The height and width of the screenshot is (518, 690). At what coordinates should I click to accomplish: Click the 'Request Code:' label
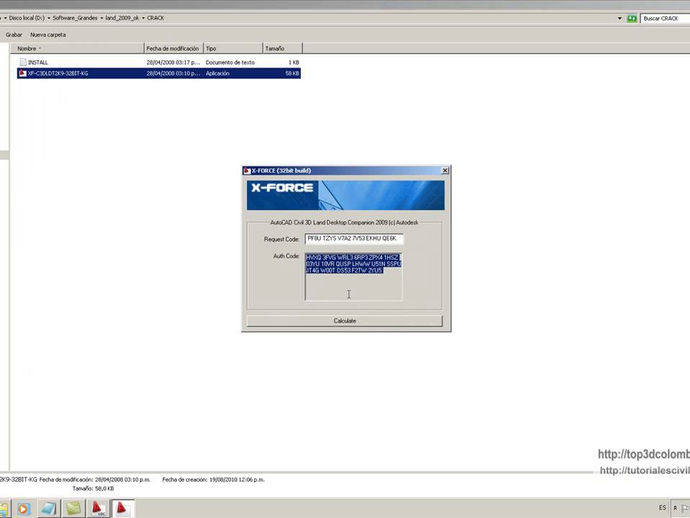pyautogui.click(x=281, y=239)
